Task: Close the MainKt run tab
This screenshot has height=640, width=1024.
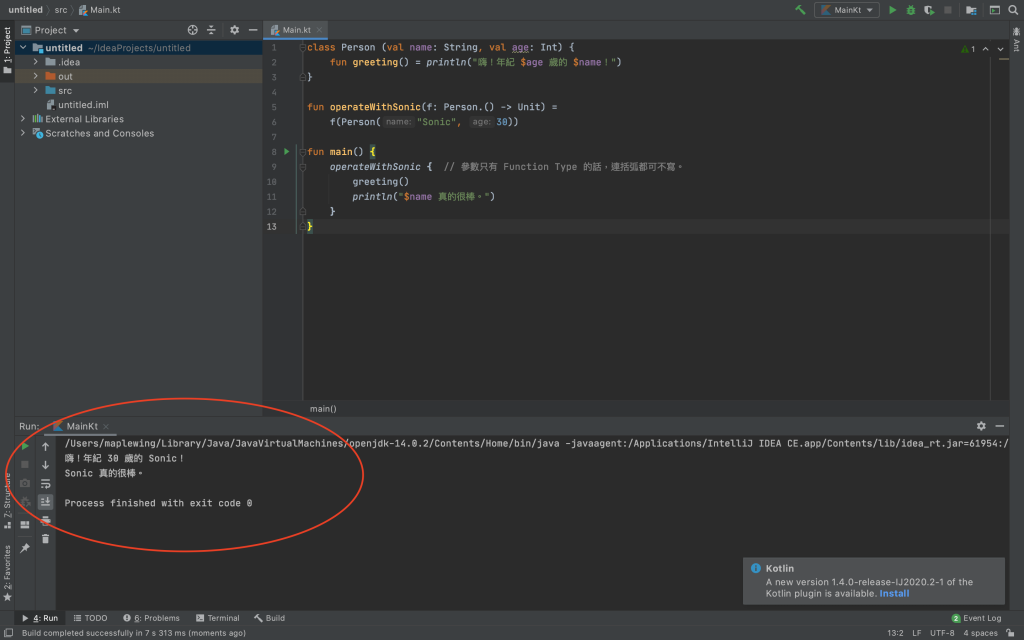Action: click(106, 426)
